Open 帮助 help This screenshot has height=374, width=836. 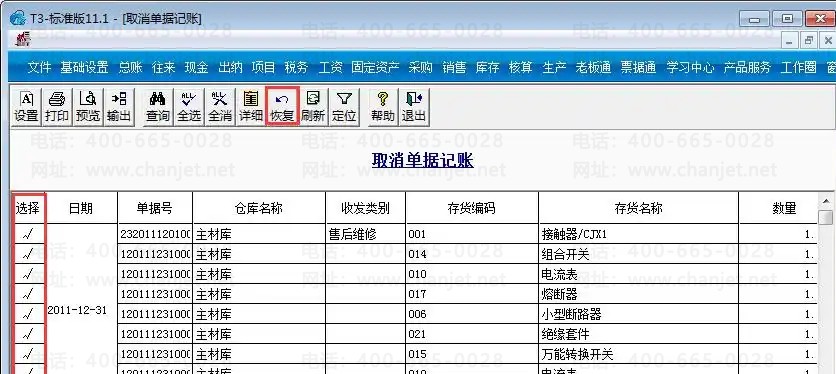point(382,107)
